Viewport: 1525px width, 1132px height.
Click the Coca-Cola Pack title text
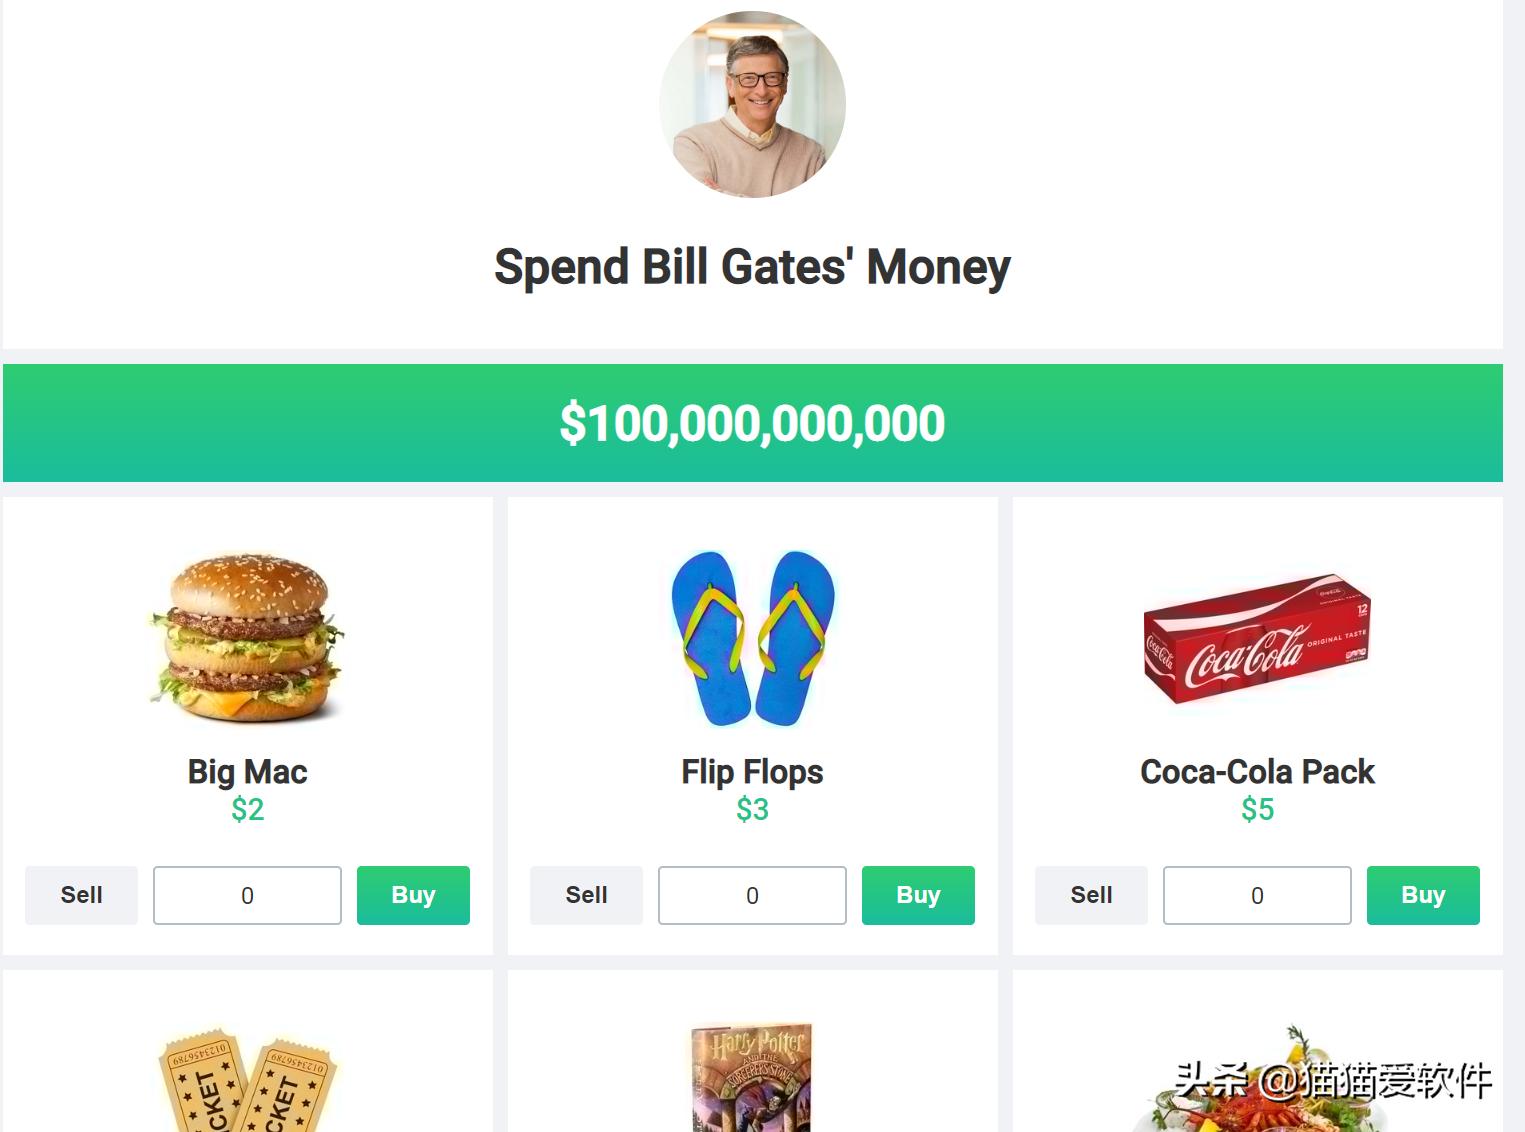(x=1257, y=772)
